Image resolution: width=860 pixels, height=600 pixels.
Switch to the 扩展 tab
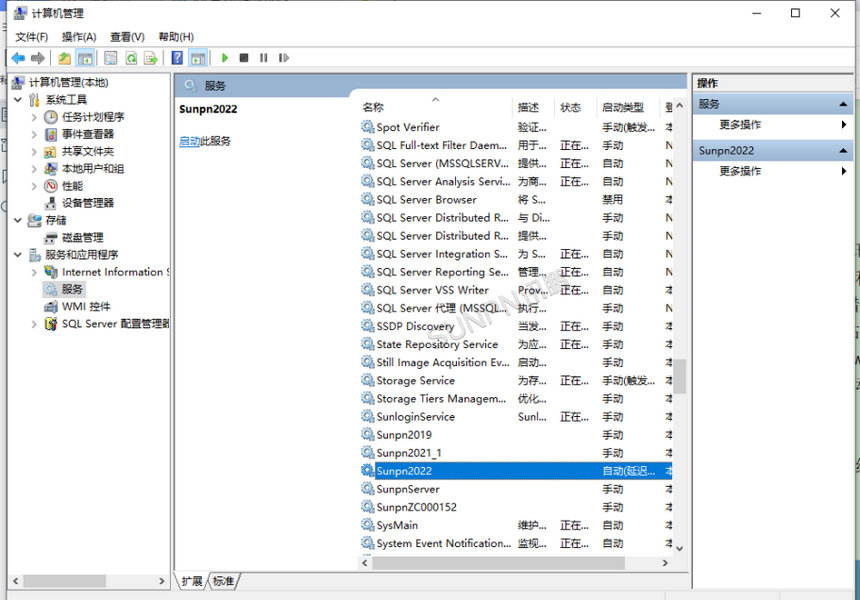coord(192,581)
